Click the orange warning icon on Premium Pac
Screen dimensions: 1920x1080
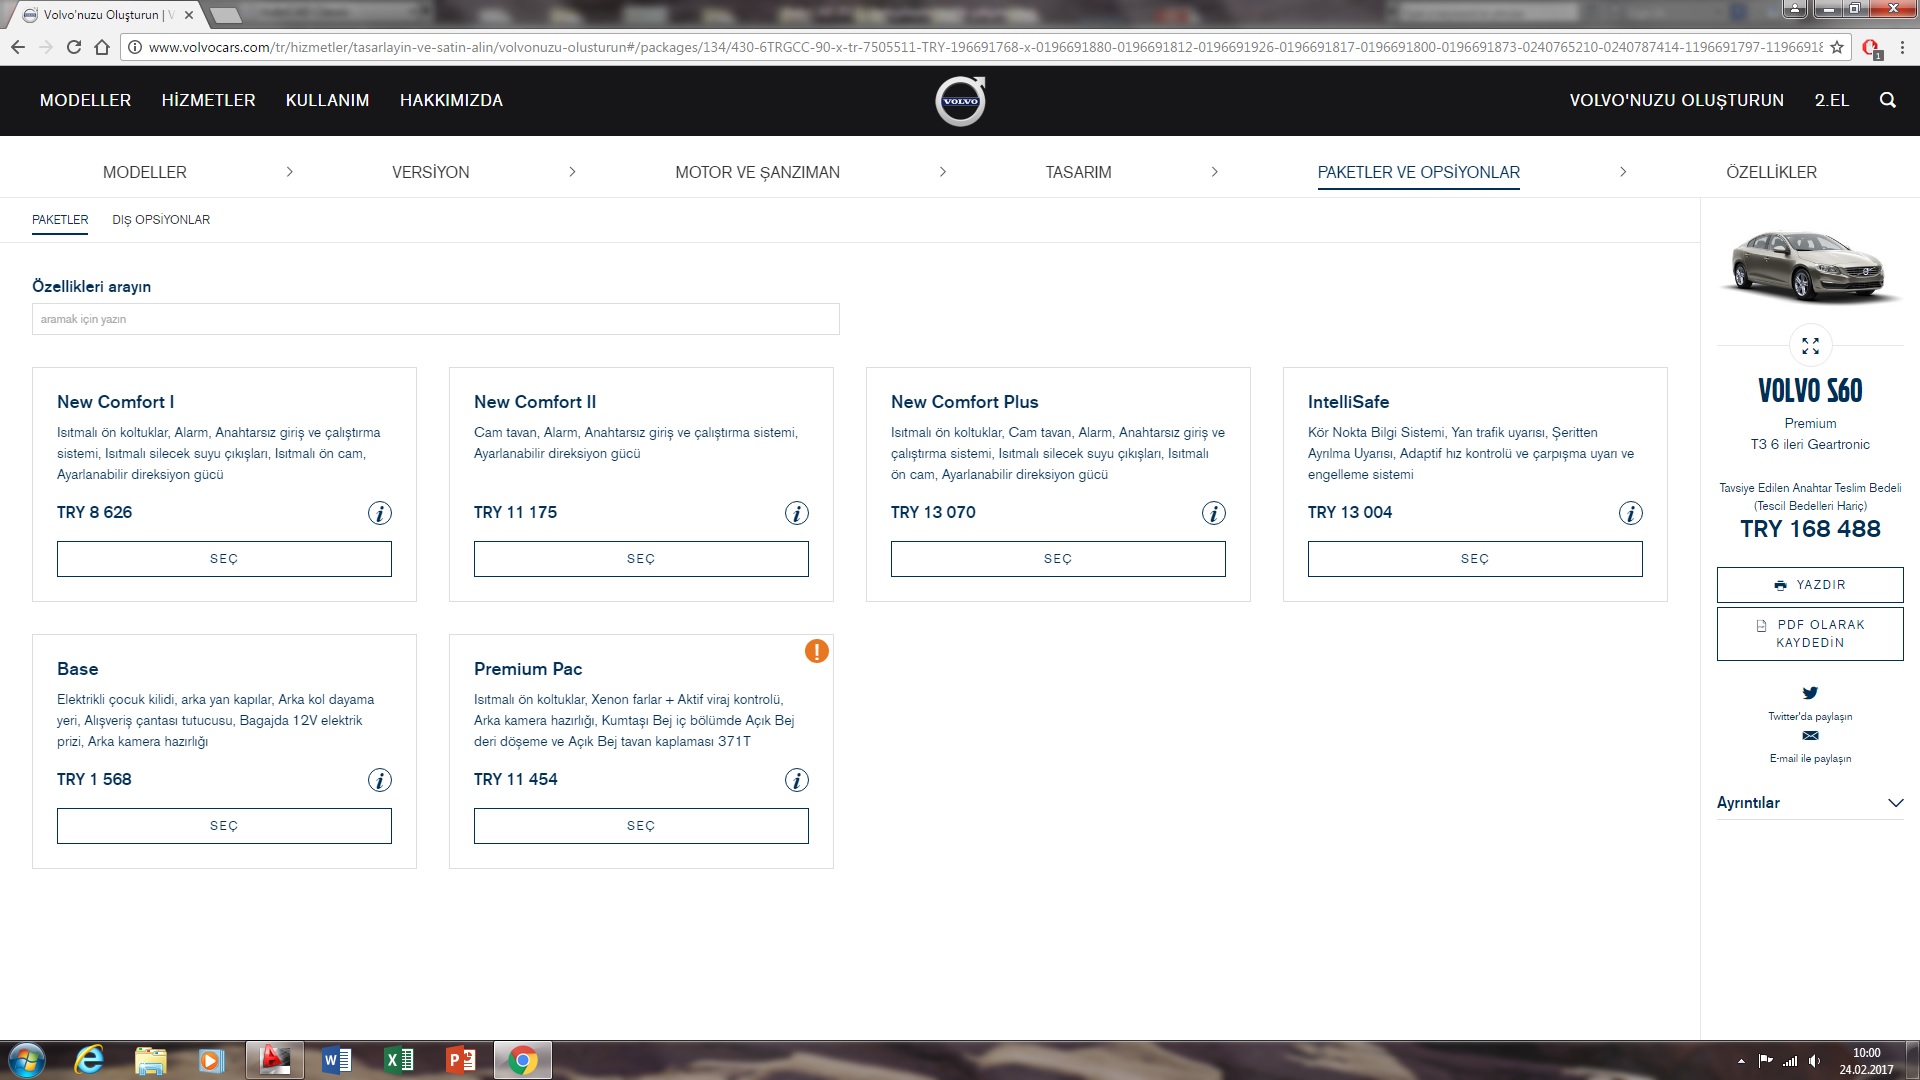click(x=817, y=651)
